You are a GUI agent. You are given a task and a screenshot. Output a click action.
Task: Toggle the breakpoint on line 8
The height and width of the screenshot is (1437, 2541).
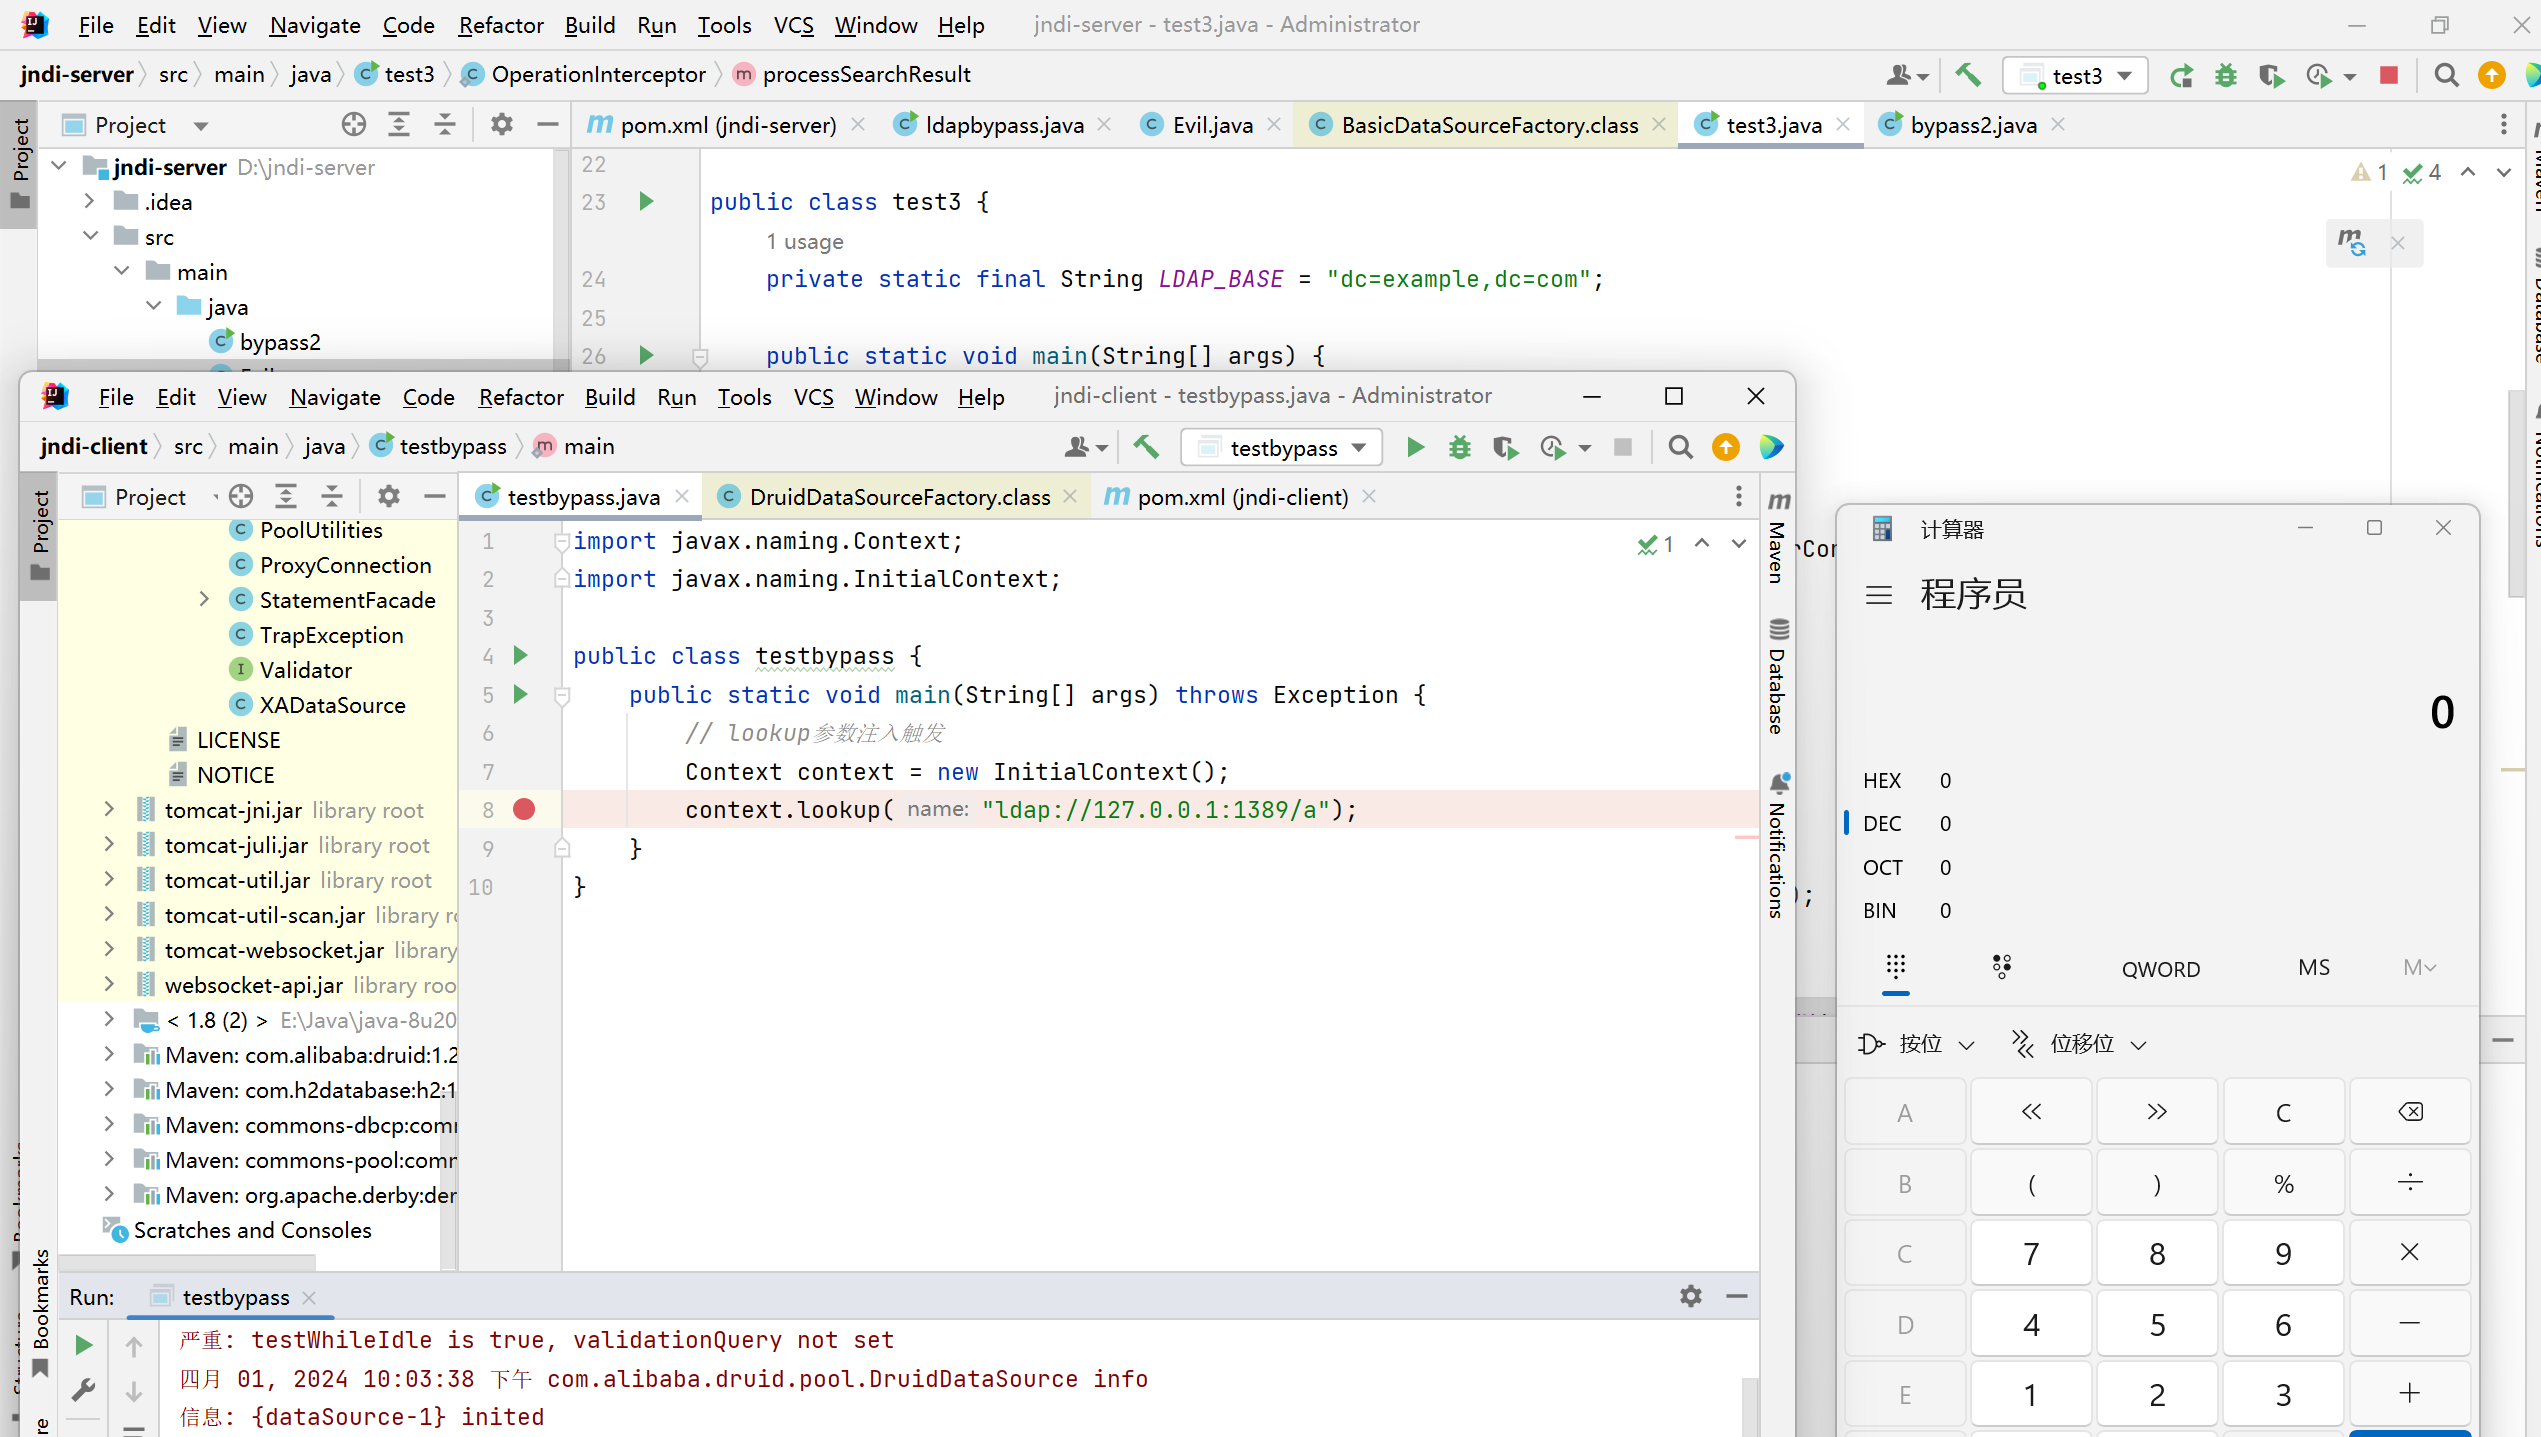click(x=524, y=809)
